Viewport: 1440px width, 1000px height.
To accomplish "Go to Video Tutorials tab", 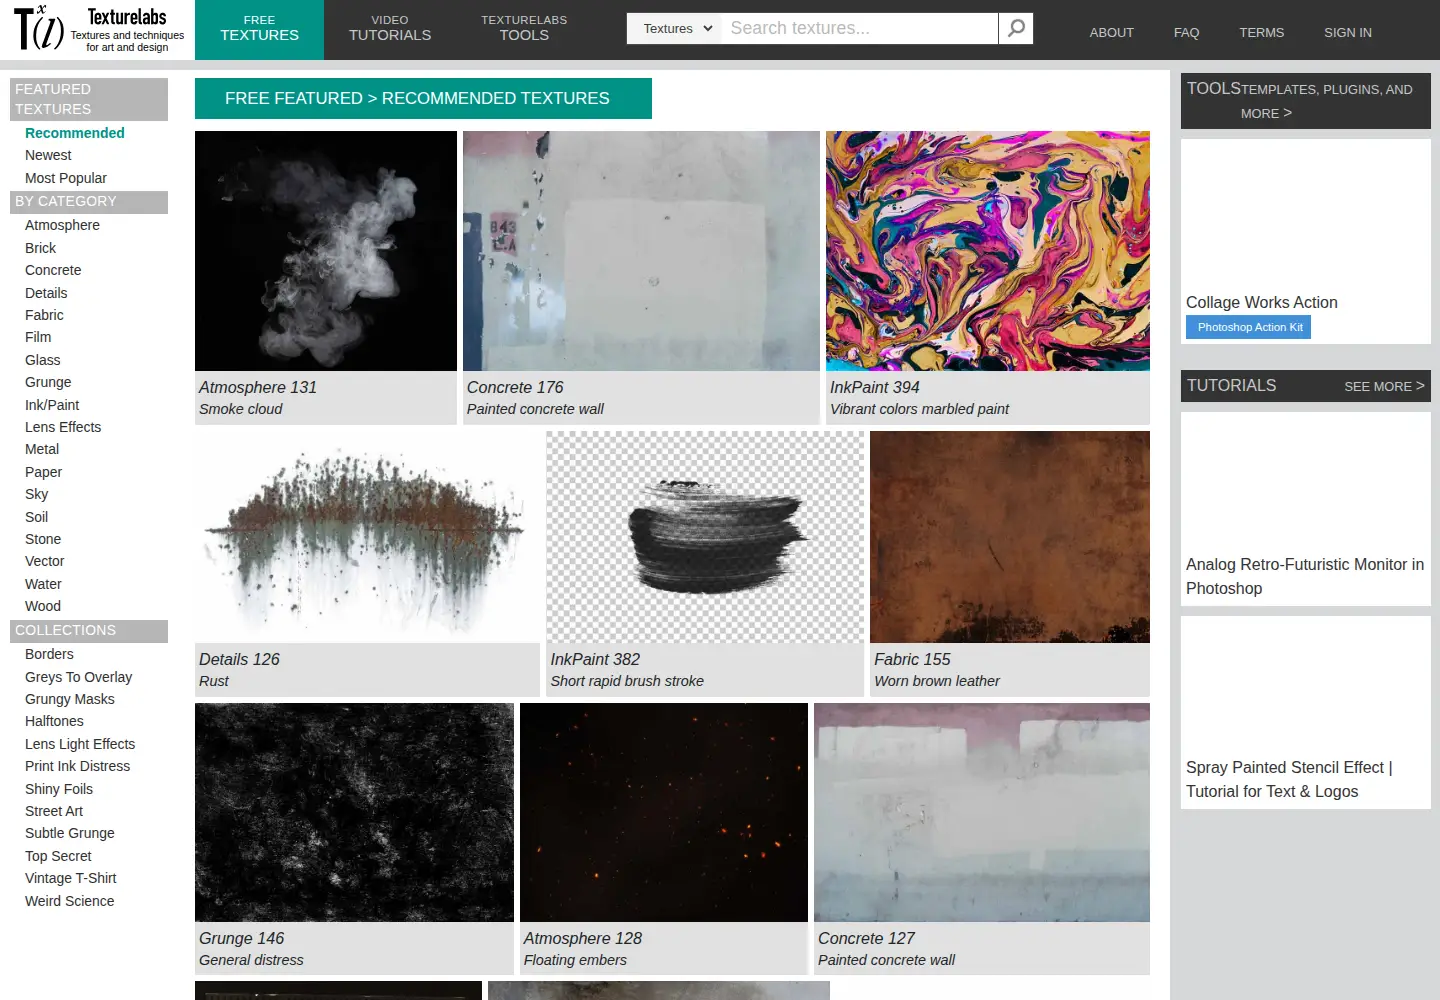I will 390,29.
